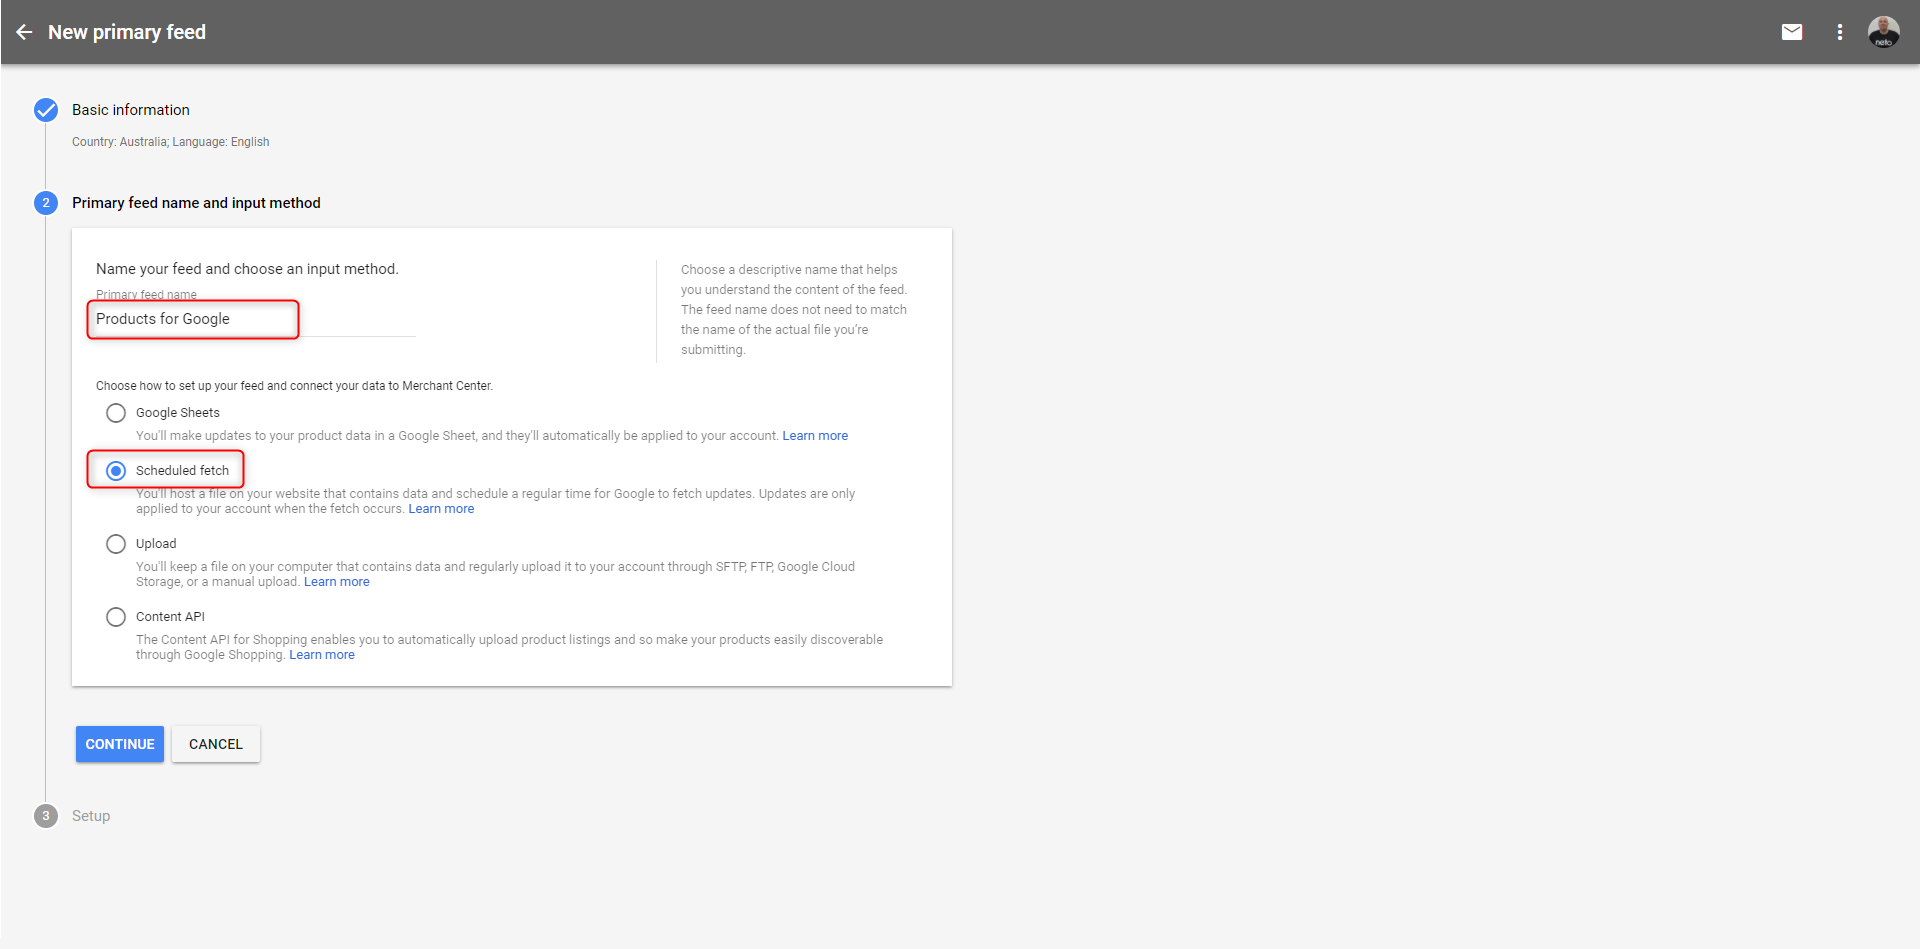The width and height of the screenshot is (1920, 949).
Task: Select the Scheduled fetch radio option
Action: click(116, 471)
